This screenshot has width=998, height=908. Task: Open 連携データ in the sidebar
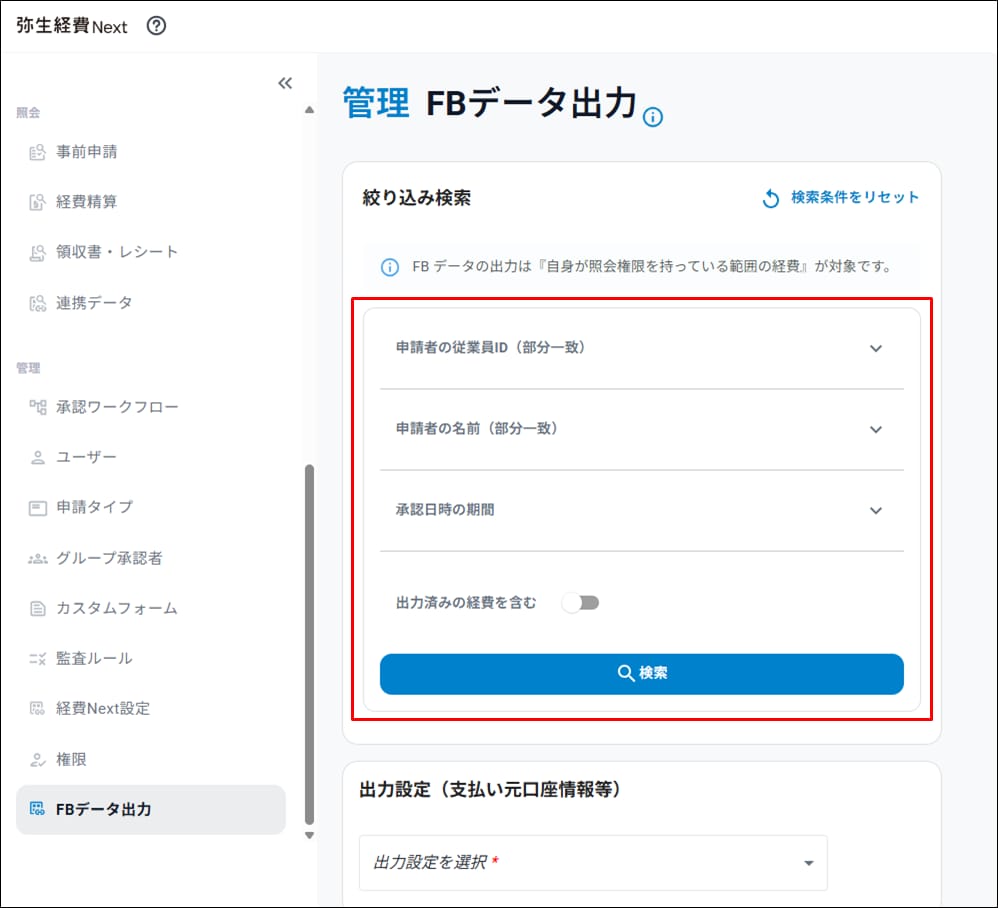tap(94, 303)
